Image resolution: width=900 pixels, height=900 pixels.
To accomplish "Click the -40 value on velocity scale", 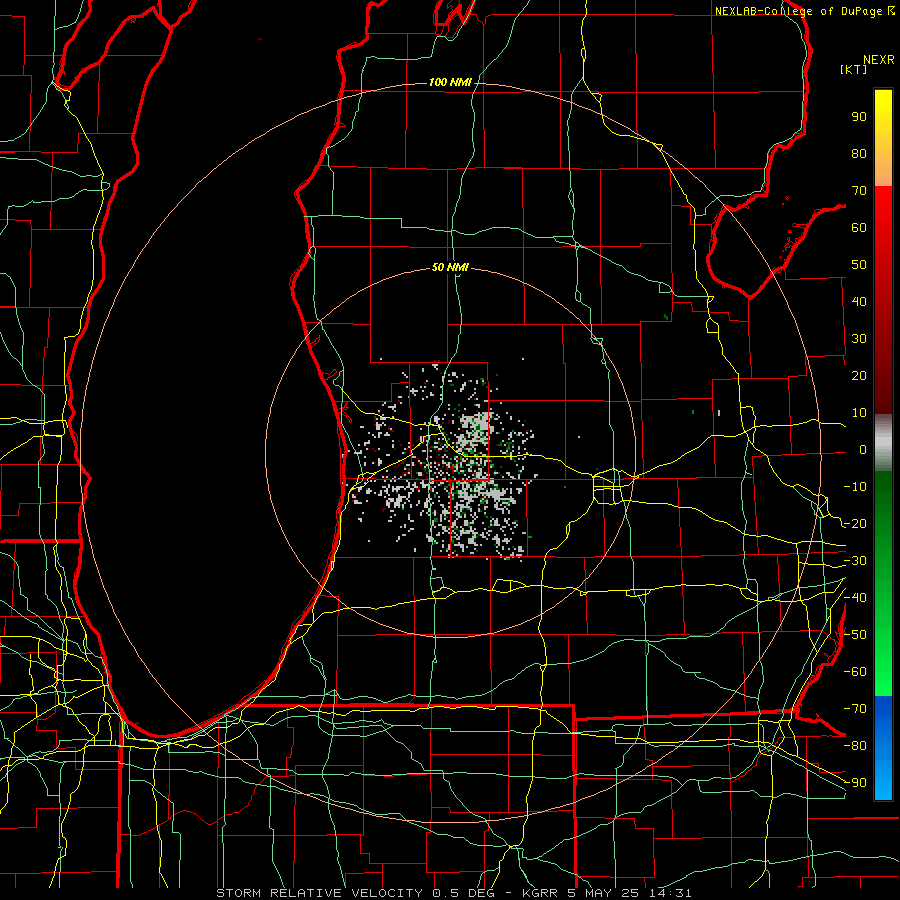I will click(855, 598).
